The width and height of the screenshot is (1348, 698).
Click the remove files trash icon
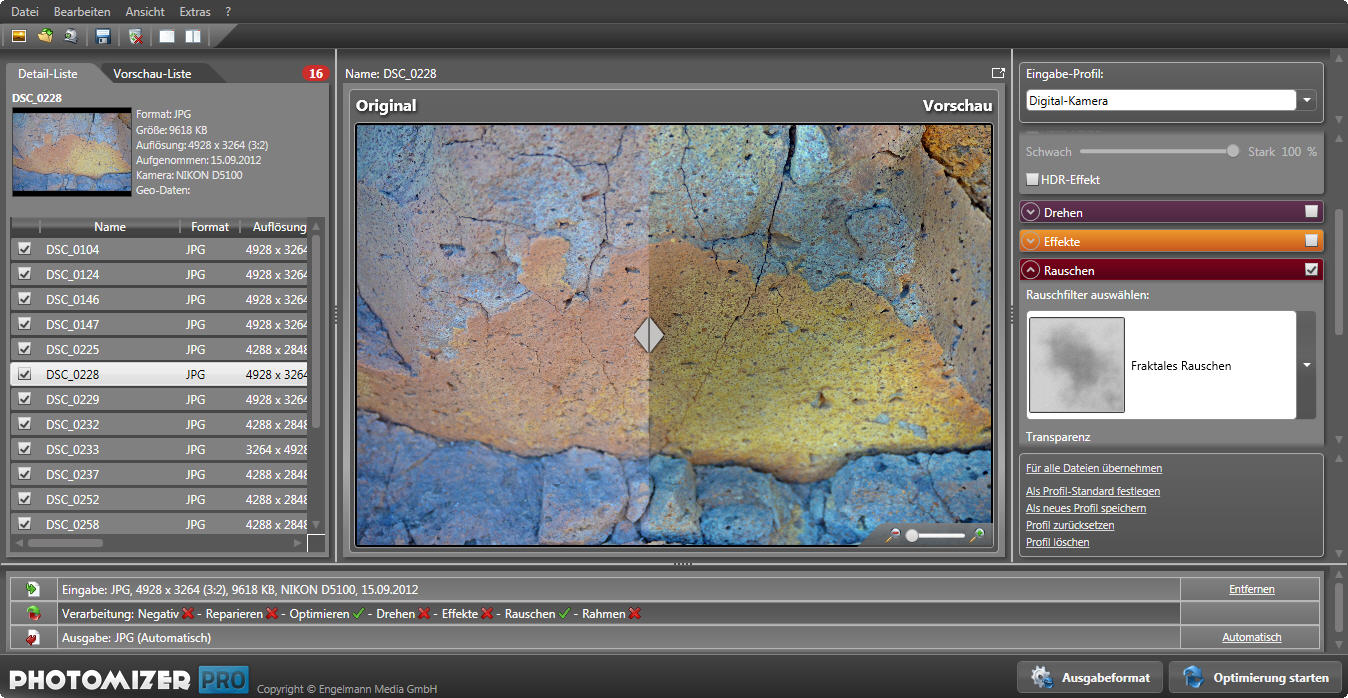click(136, 37)
